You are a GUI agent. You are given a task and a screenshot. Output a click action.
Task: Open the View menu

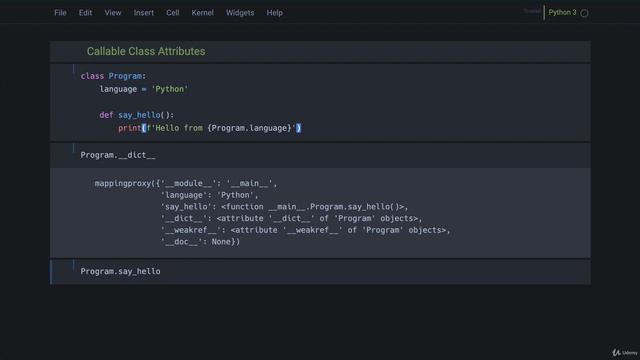tap(113, 13)
